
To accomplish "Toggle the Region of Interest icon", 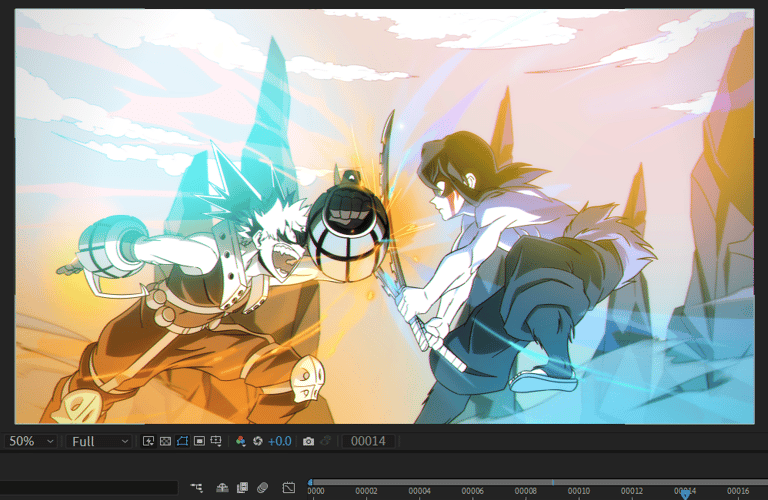I will [199, 441].
